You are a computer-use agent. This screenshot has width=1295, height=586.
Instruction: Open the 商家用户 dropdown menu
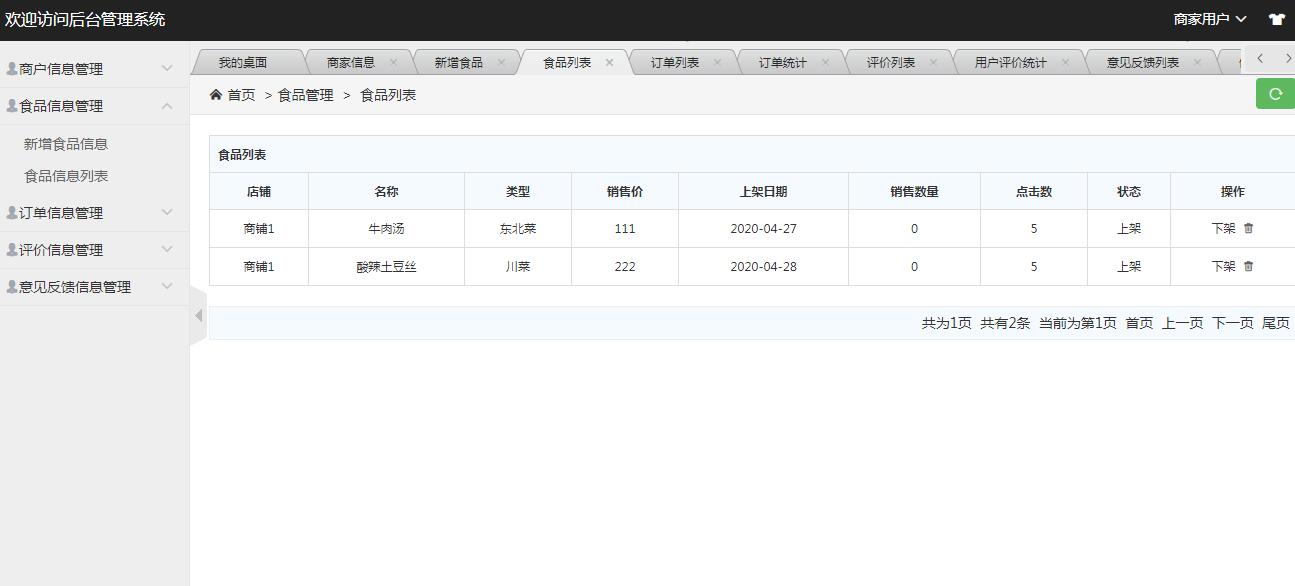(x=1210, y=19)
